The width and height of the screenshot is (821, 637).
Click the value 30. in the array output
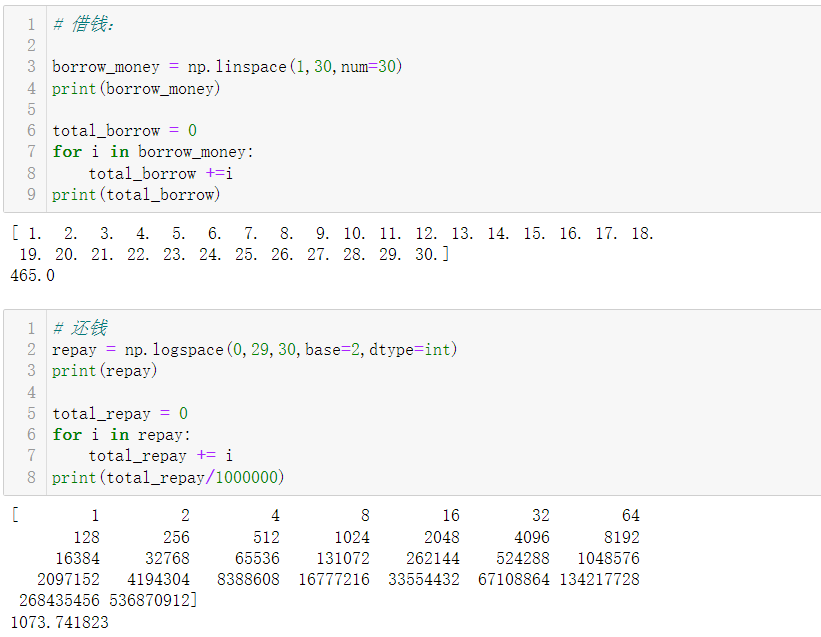[x=426, y=254]
